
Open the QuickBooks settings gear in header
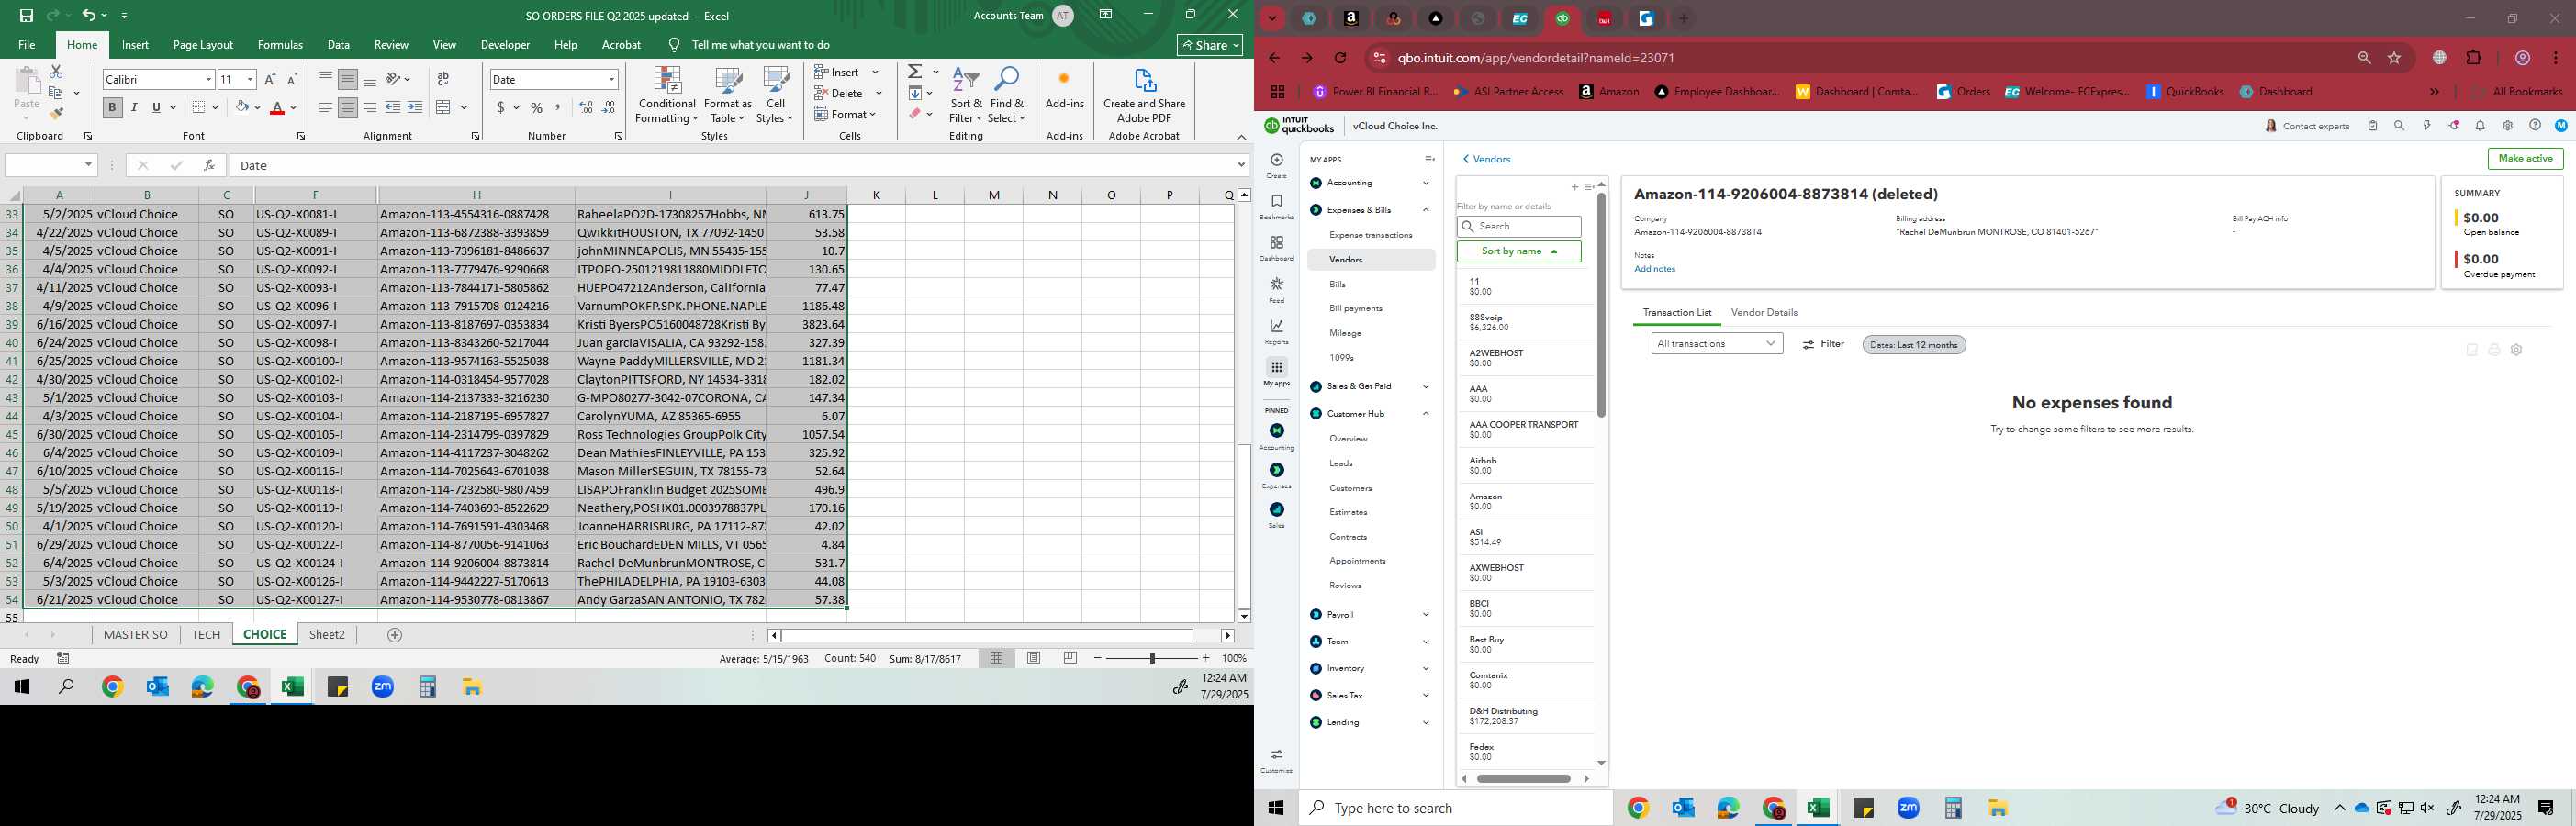point(2507,126)
